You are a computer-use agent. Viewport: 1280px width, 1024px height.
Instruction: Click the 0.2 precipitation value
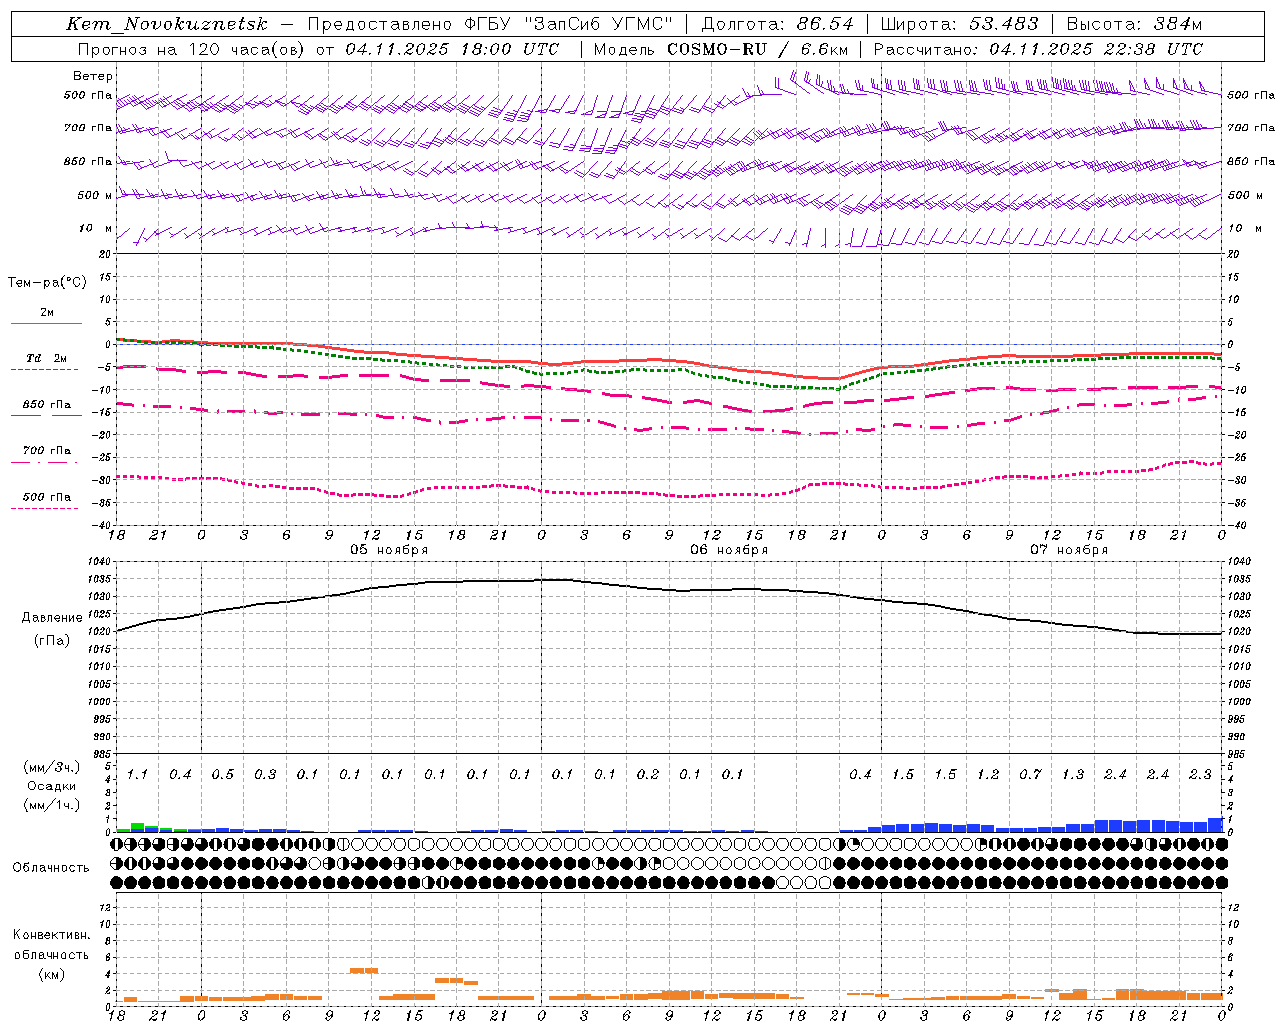(x=648, y=775)
